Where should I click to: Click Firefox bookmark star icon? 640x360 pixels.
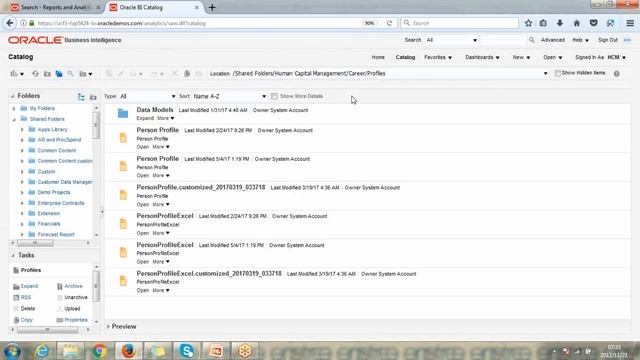[x=528, y=23]
